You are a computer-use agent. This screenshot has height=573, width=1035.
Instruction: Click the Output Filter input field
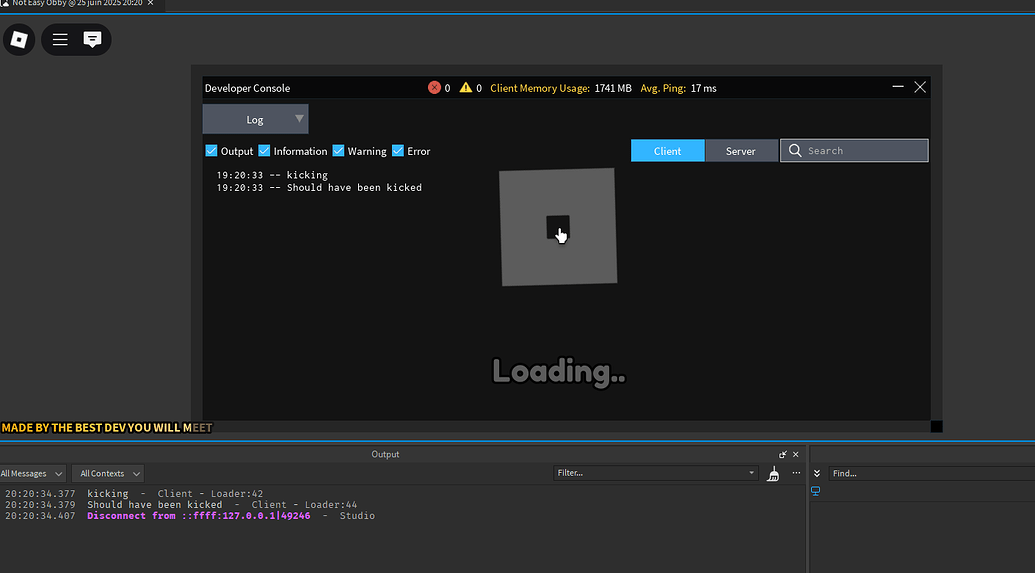coord(655,473)
